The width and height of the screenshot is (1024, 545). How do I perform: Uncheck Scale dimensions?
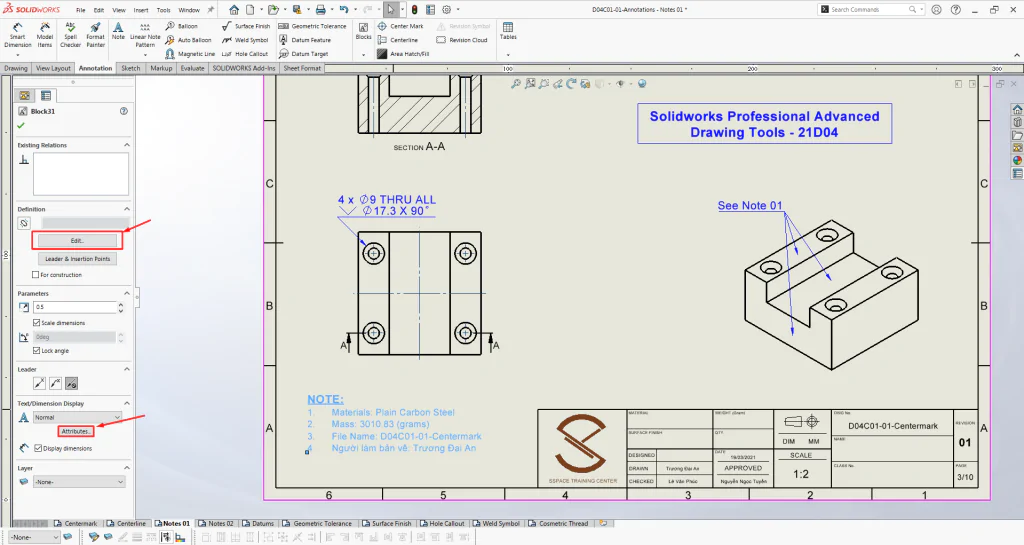tap(37, 322)
